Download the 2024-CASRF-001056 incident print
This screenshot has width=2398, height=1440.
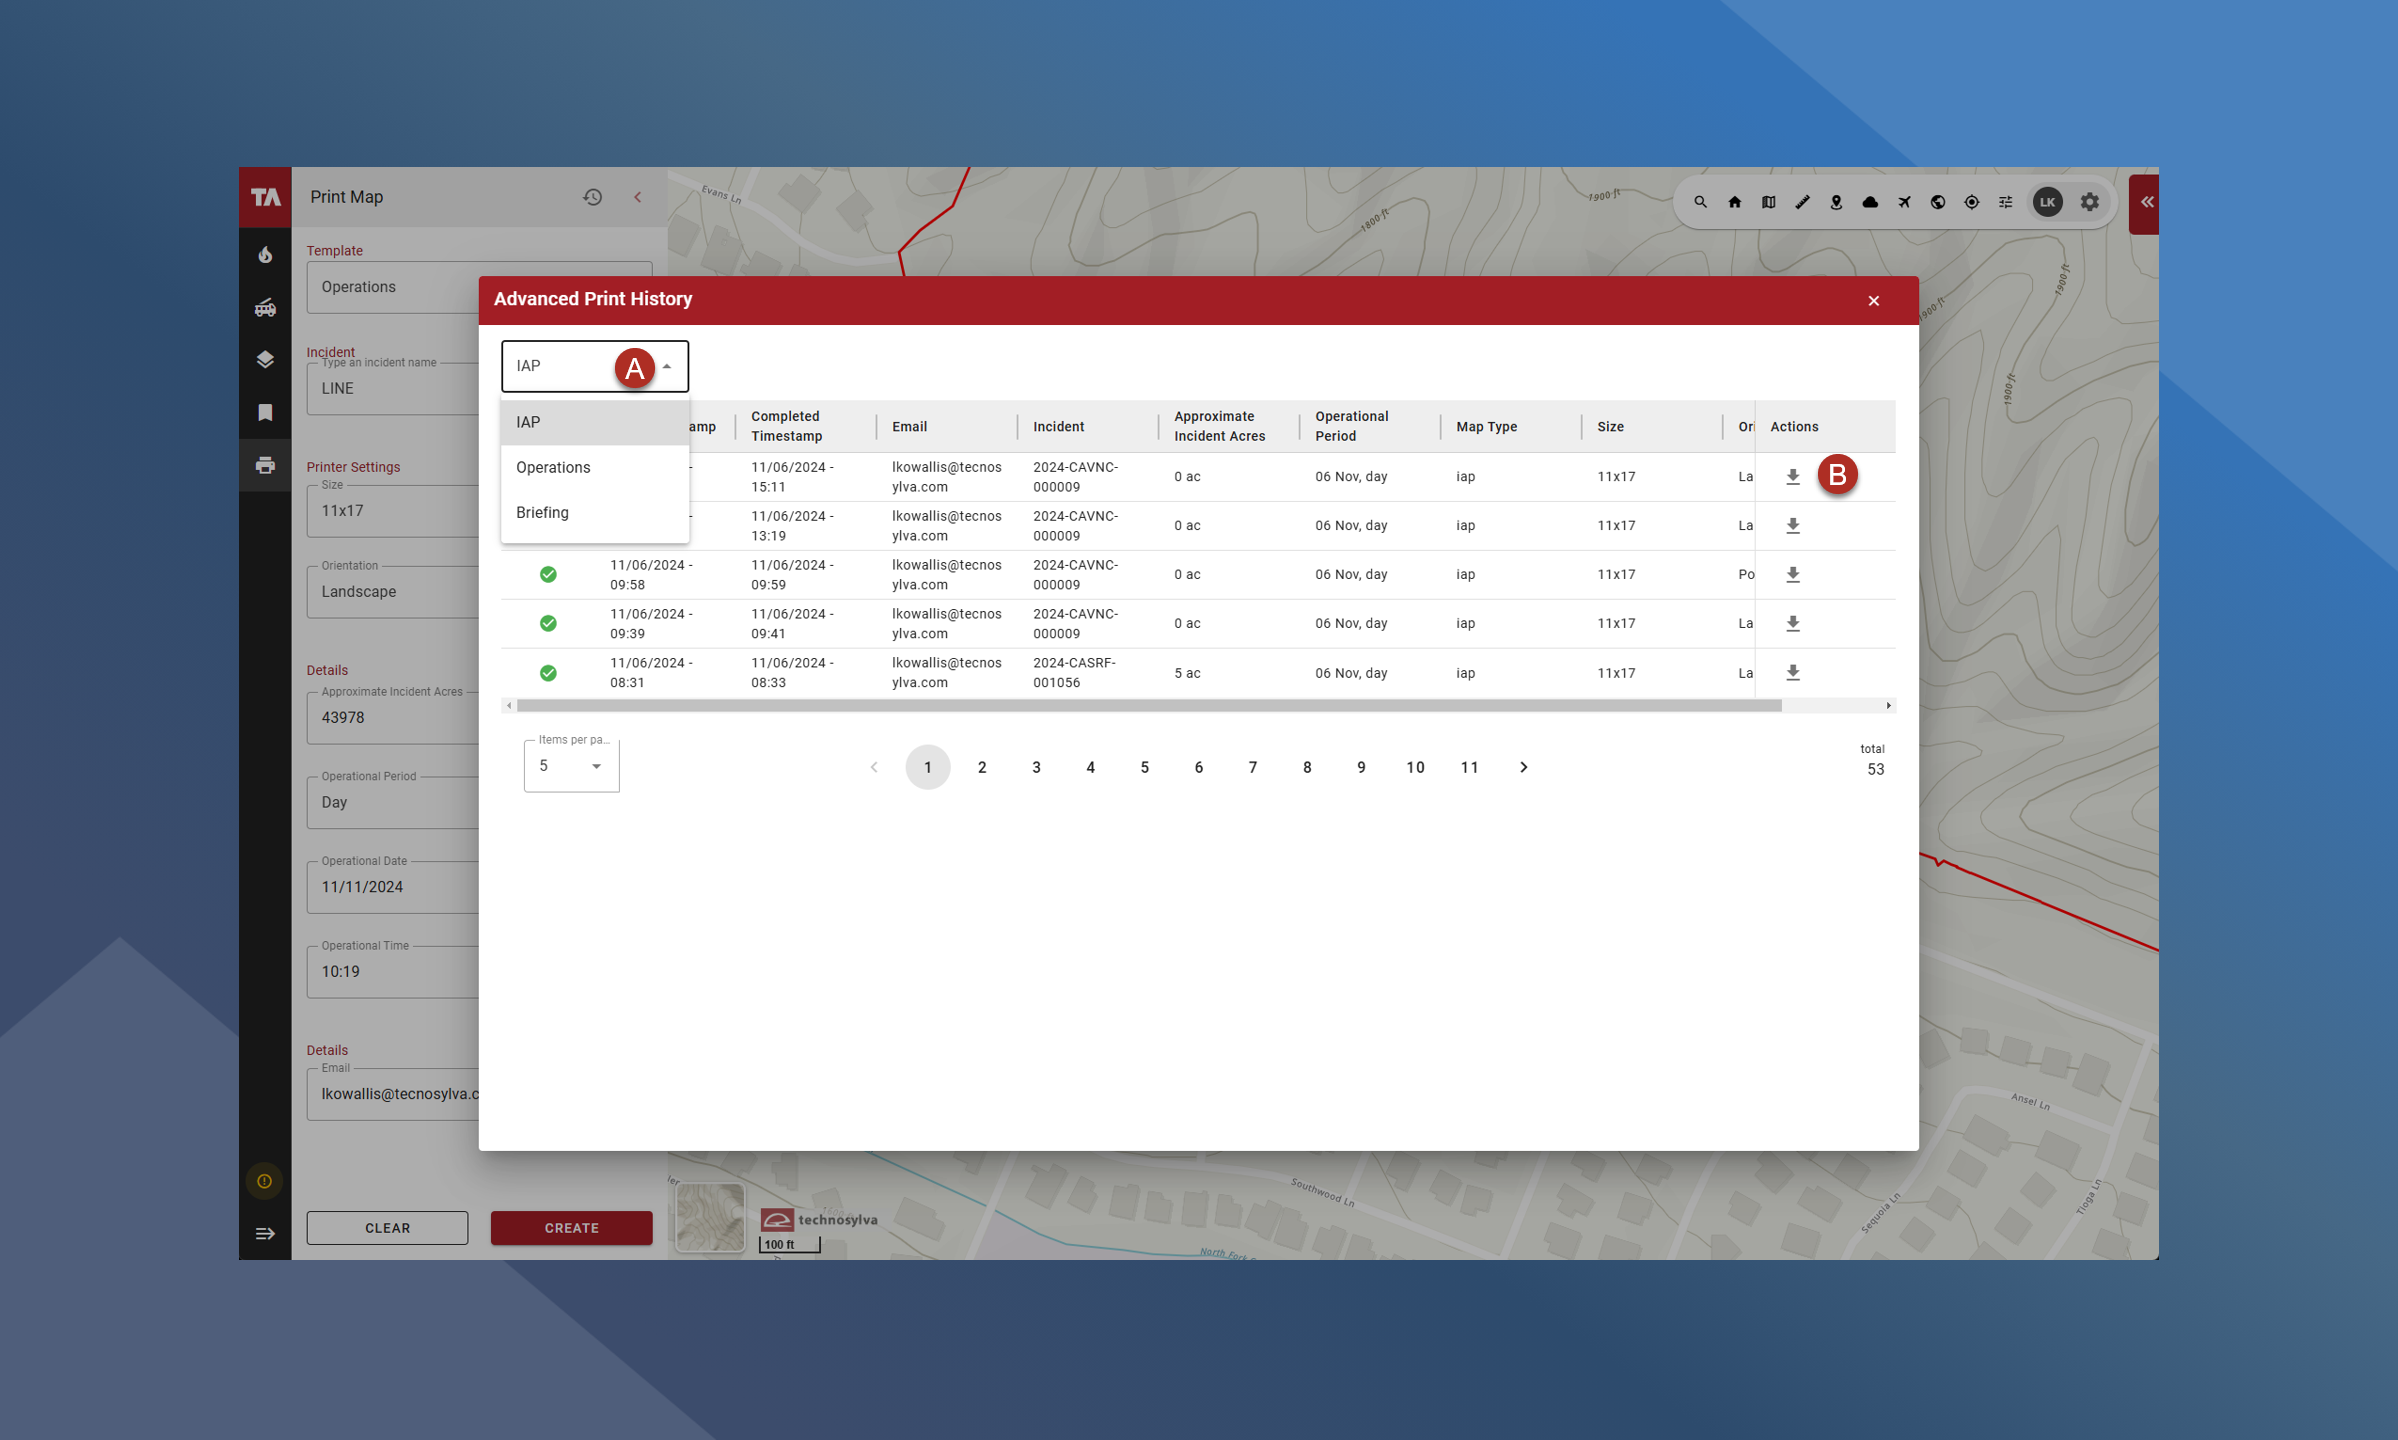[1792, 673]
